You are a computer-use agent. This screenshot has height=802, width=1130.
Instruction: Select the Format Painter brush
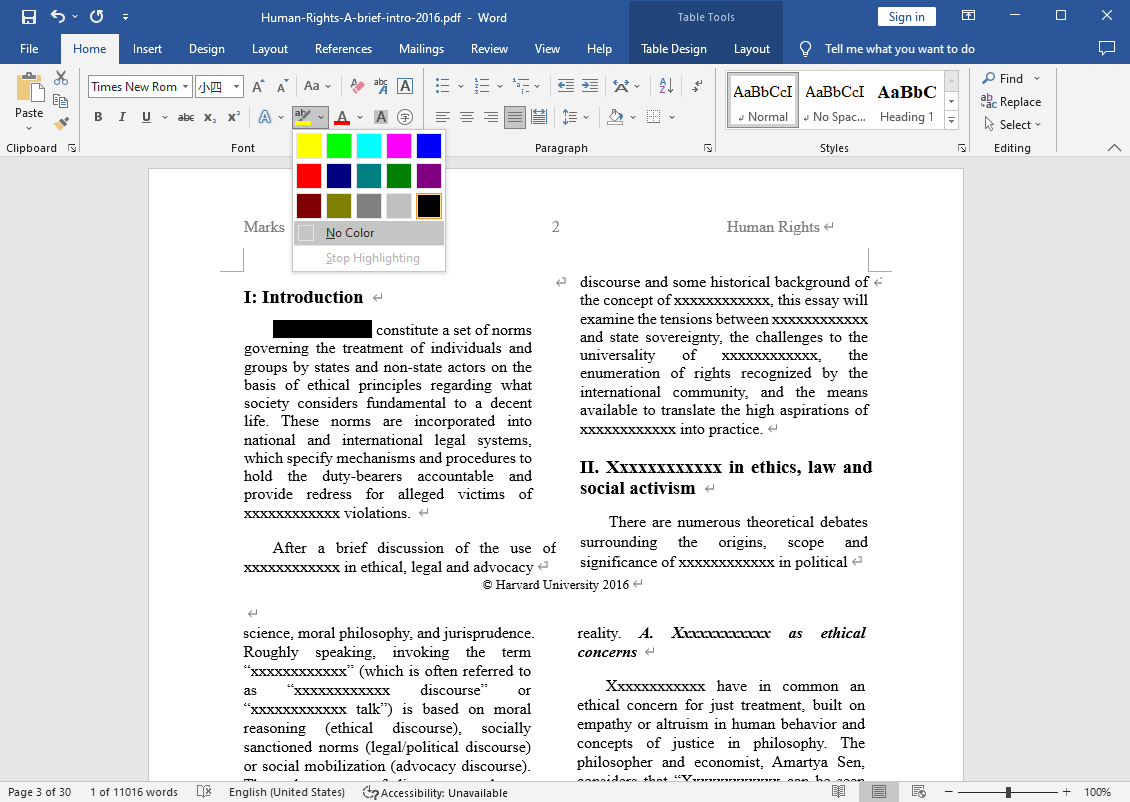pyautogui.click(x=61, y=124)
